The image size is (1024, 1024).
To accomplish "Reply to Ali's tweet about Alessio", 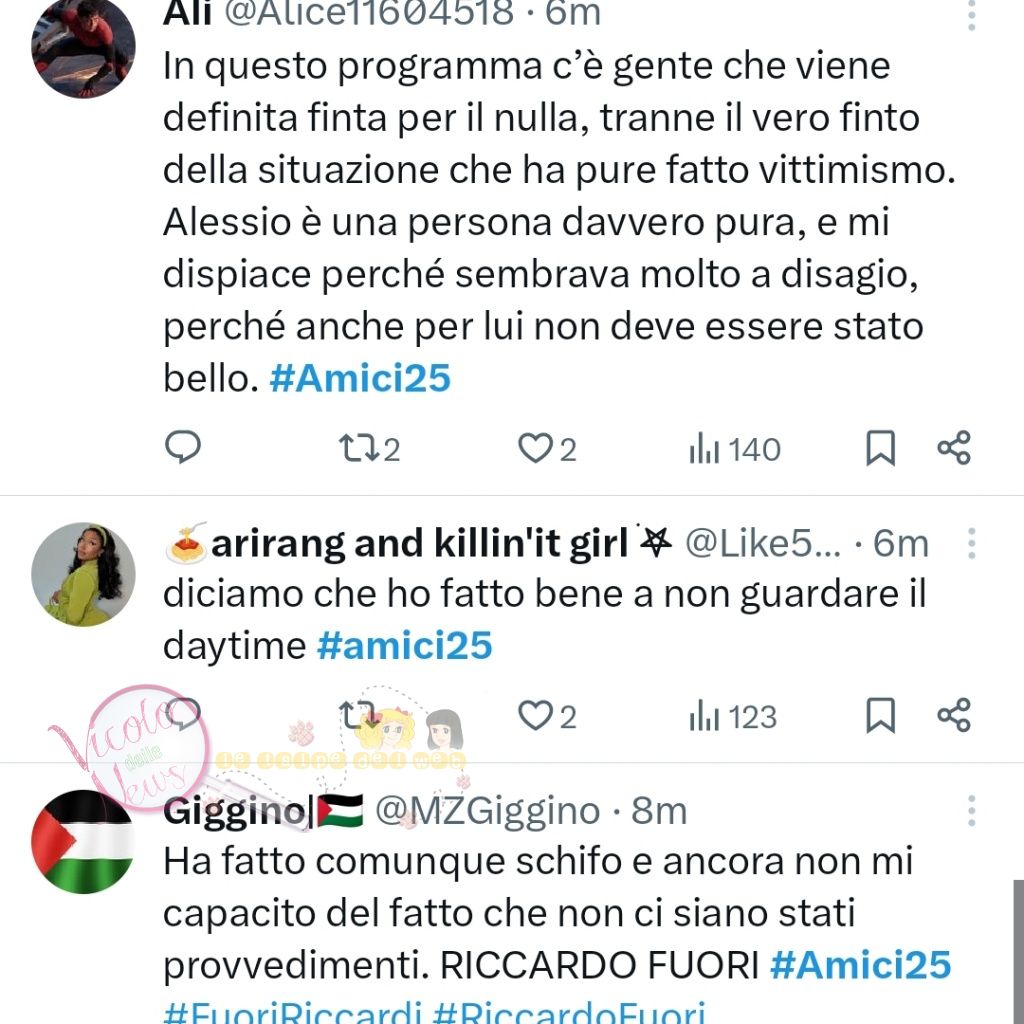I will pos(183,448).
